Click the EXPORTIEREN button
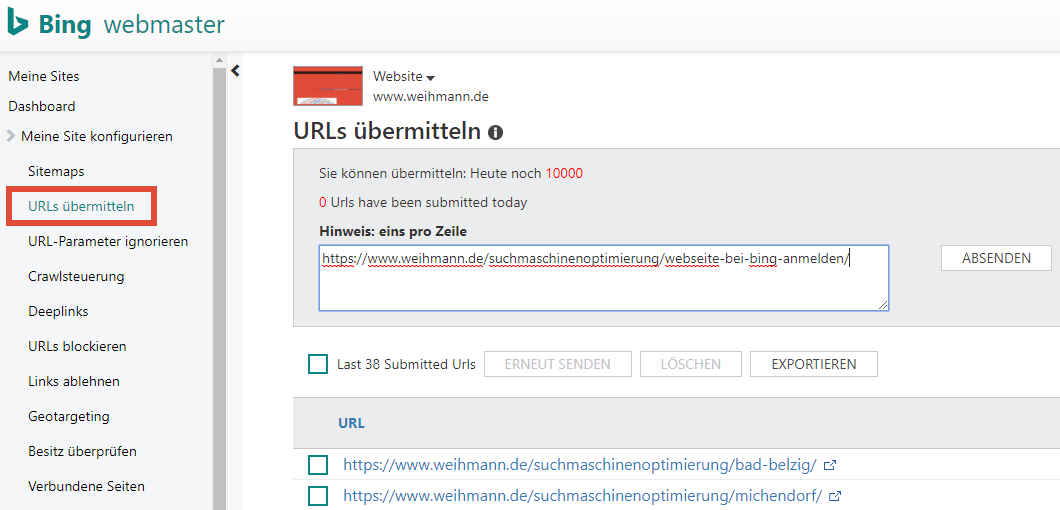Screen dimensions: 1060x510 (814, 364)
